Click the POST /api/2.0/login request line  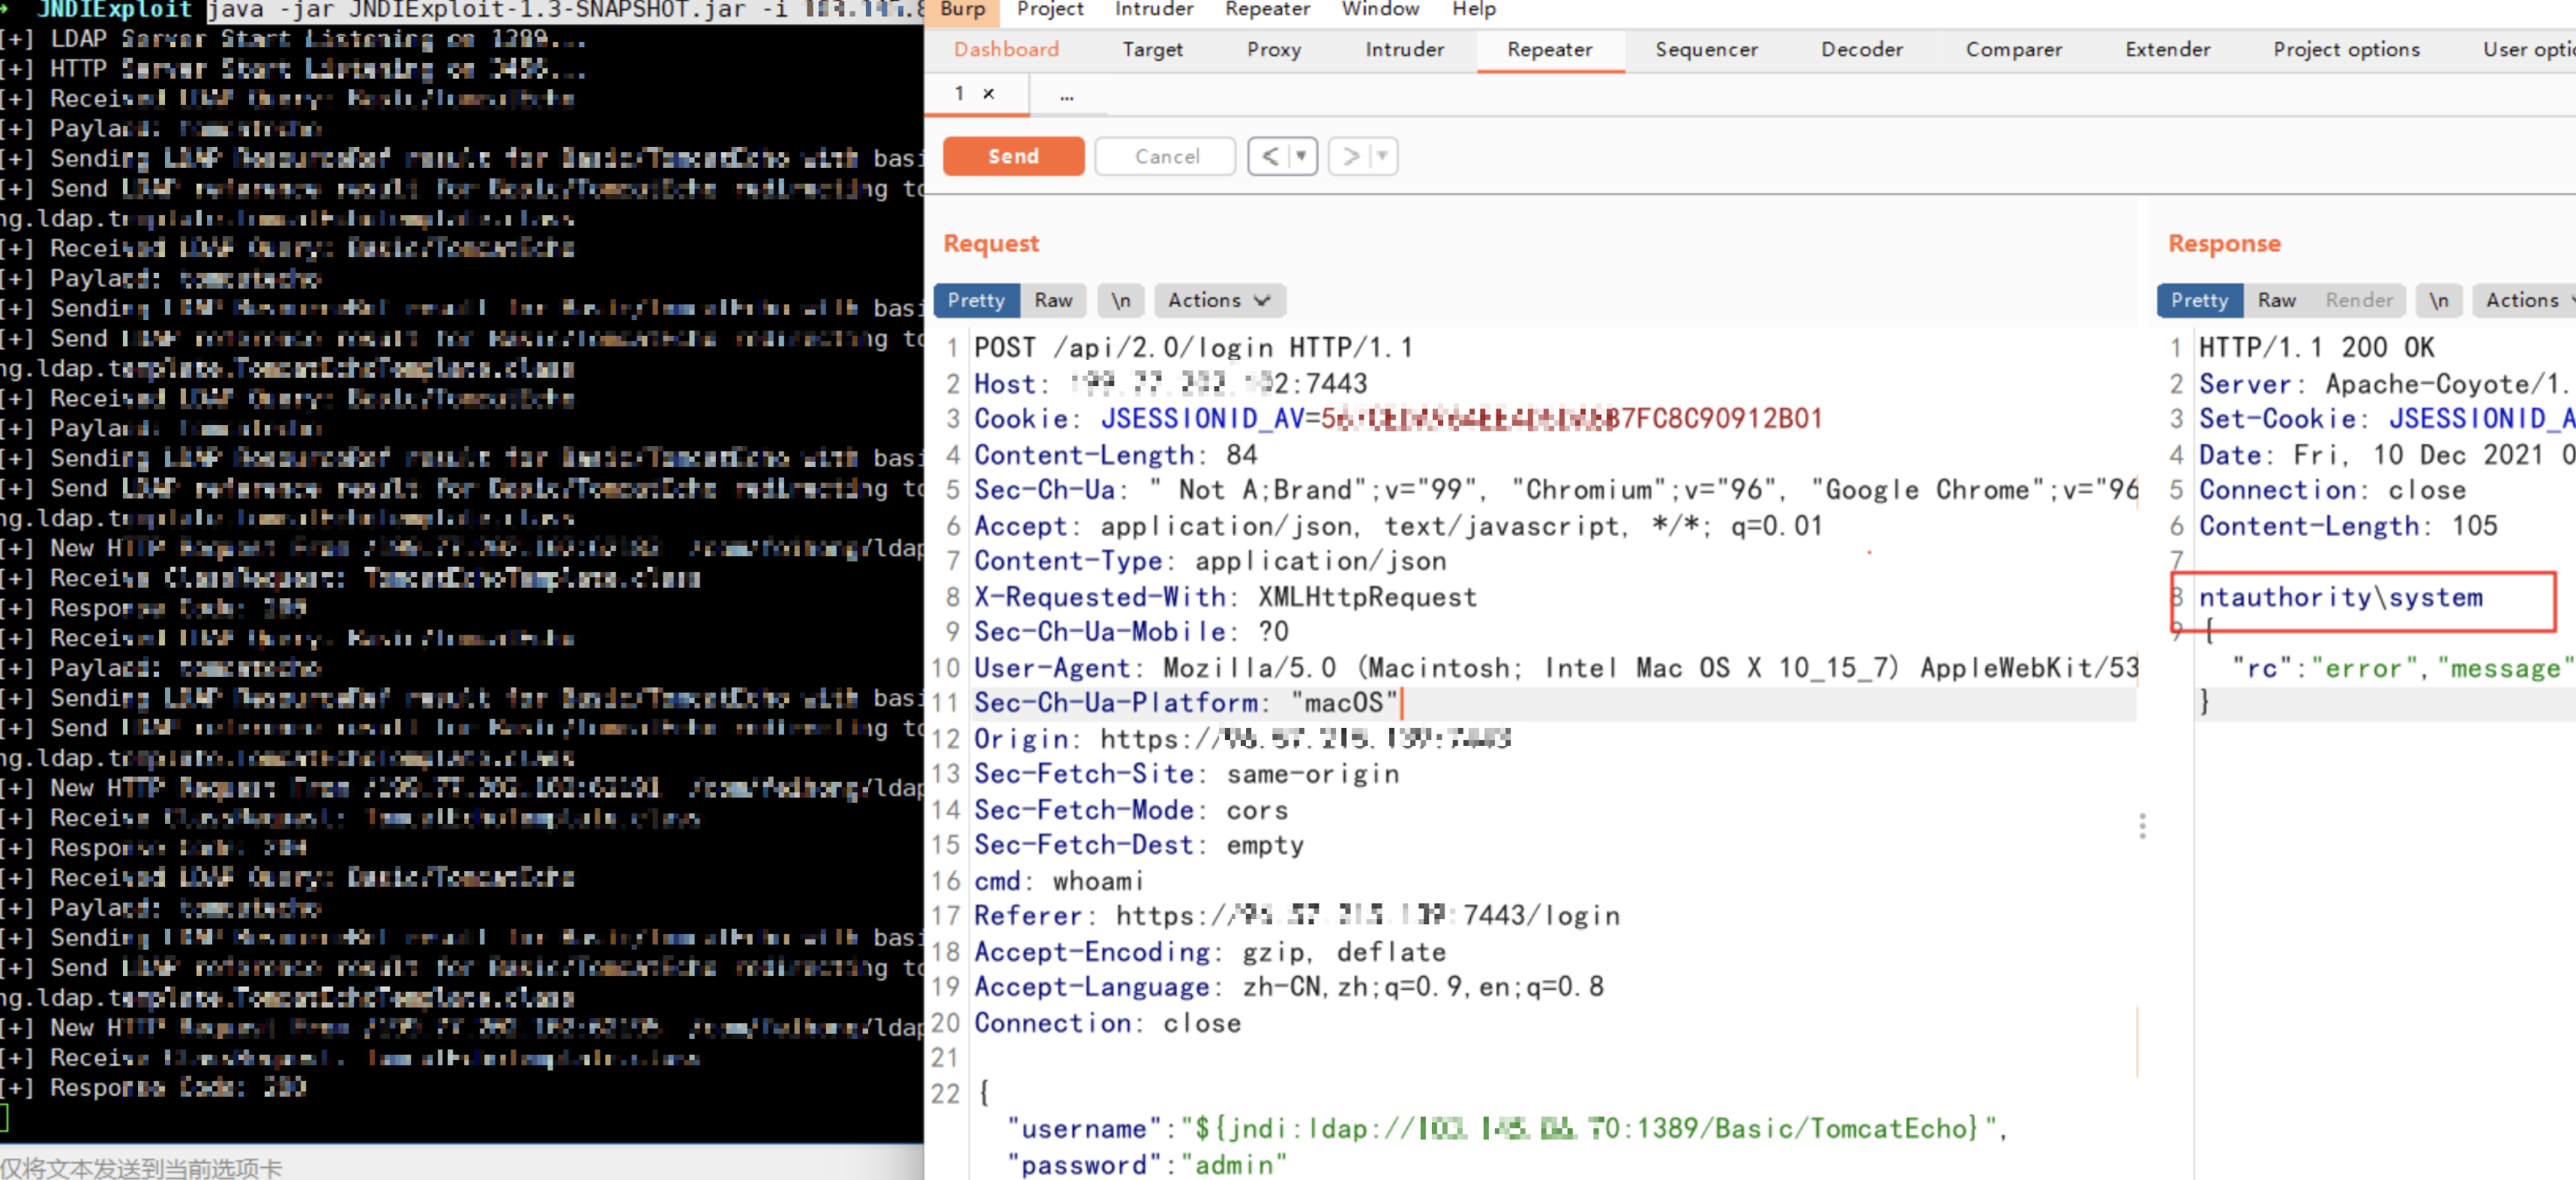[1193, 348]
